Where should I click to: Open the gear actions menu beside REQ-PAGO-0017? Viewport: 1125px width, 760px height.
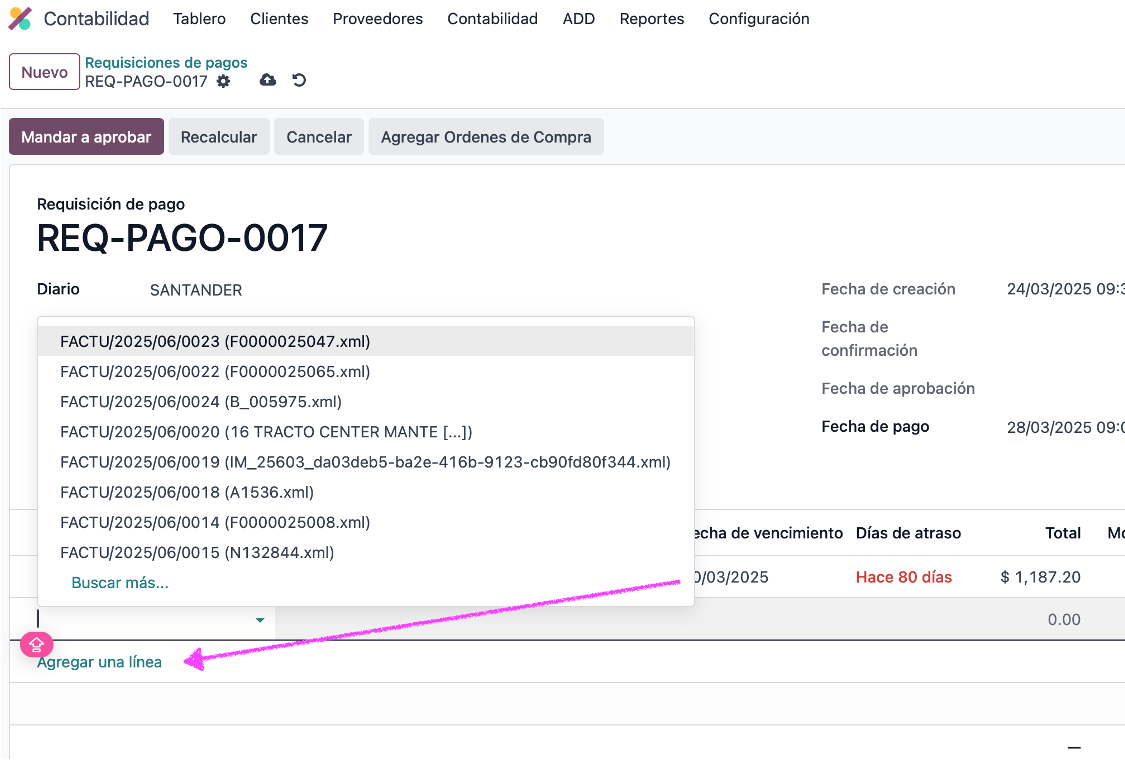(224, 81)
